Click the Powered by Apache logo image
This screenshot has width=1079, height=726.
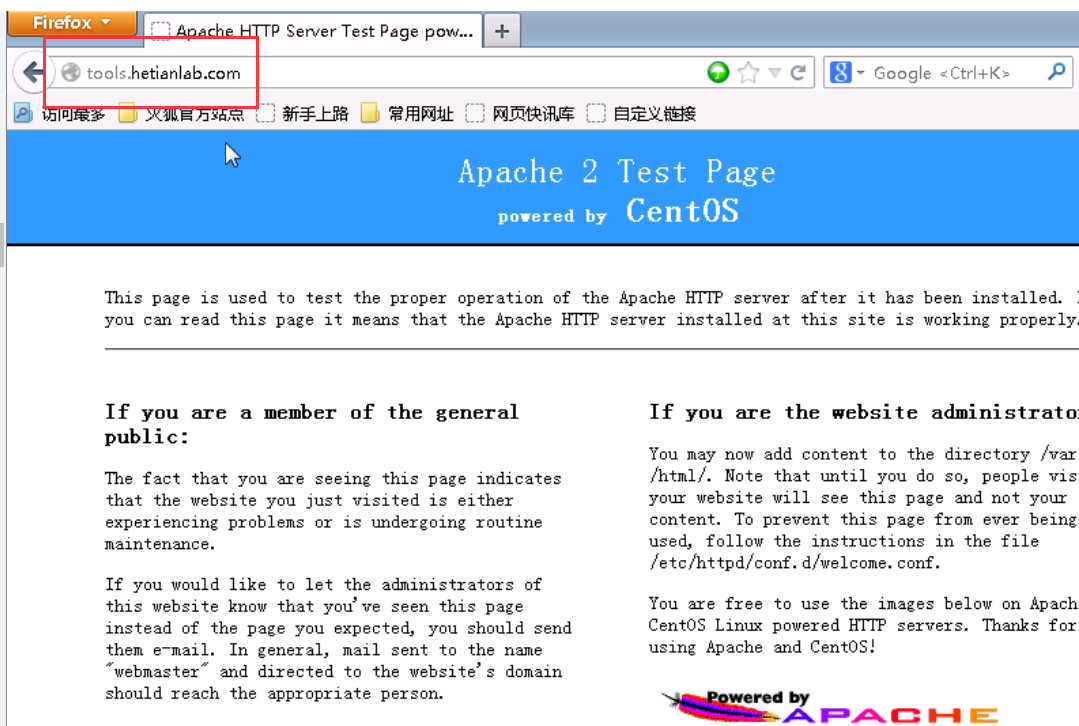pyautogui.click(x=829, y=707)
